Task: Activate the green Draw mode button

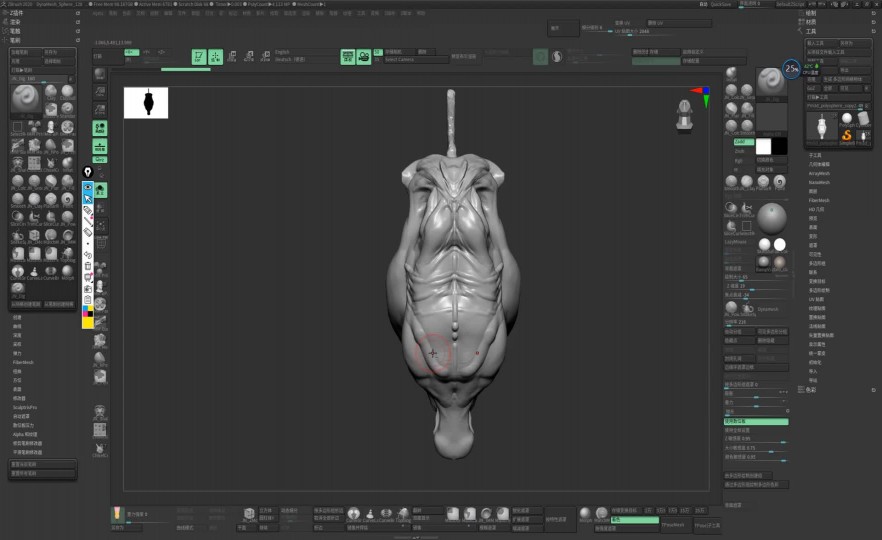Action: point(215,57)
